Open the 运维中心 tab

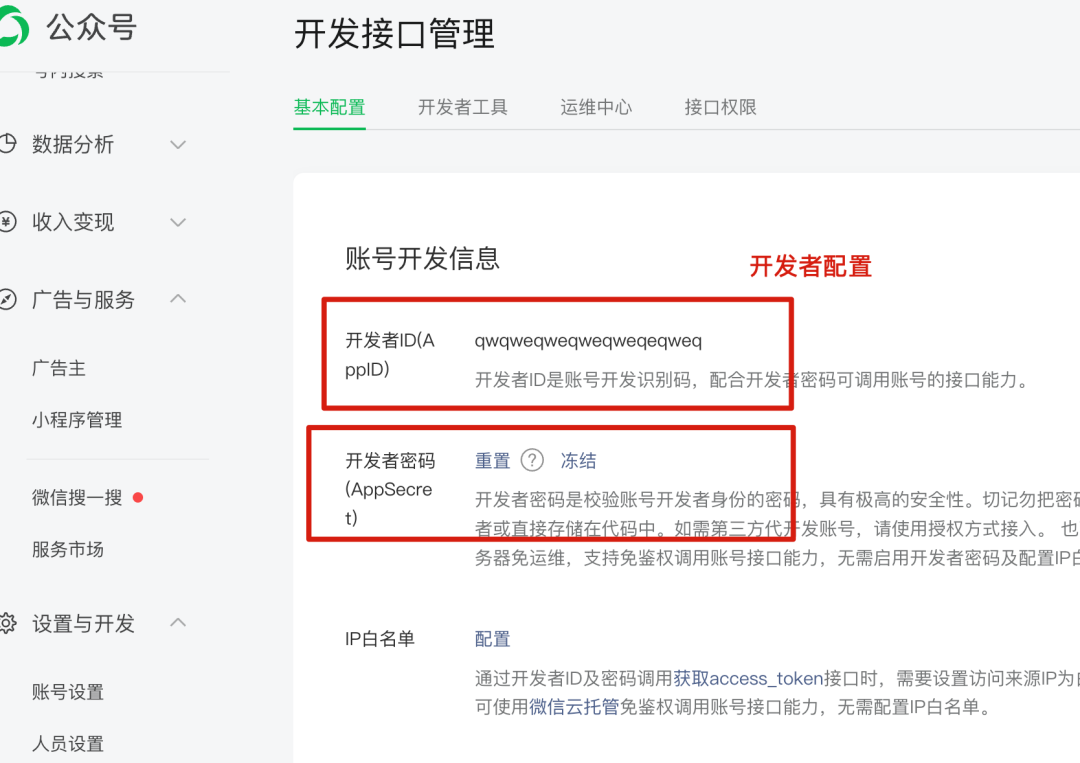[596, 107]
